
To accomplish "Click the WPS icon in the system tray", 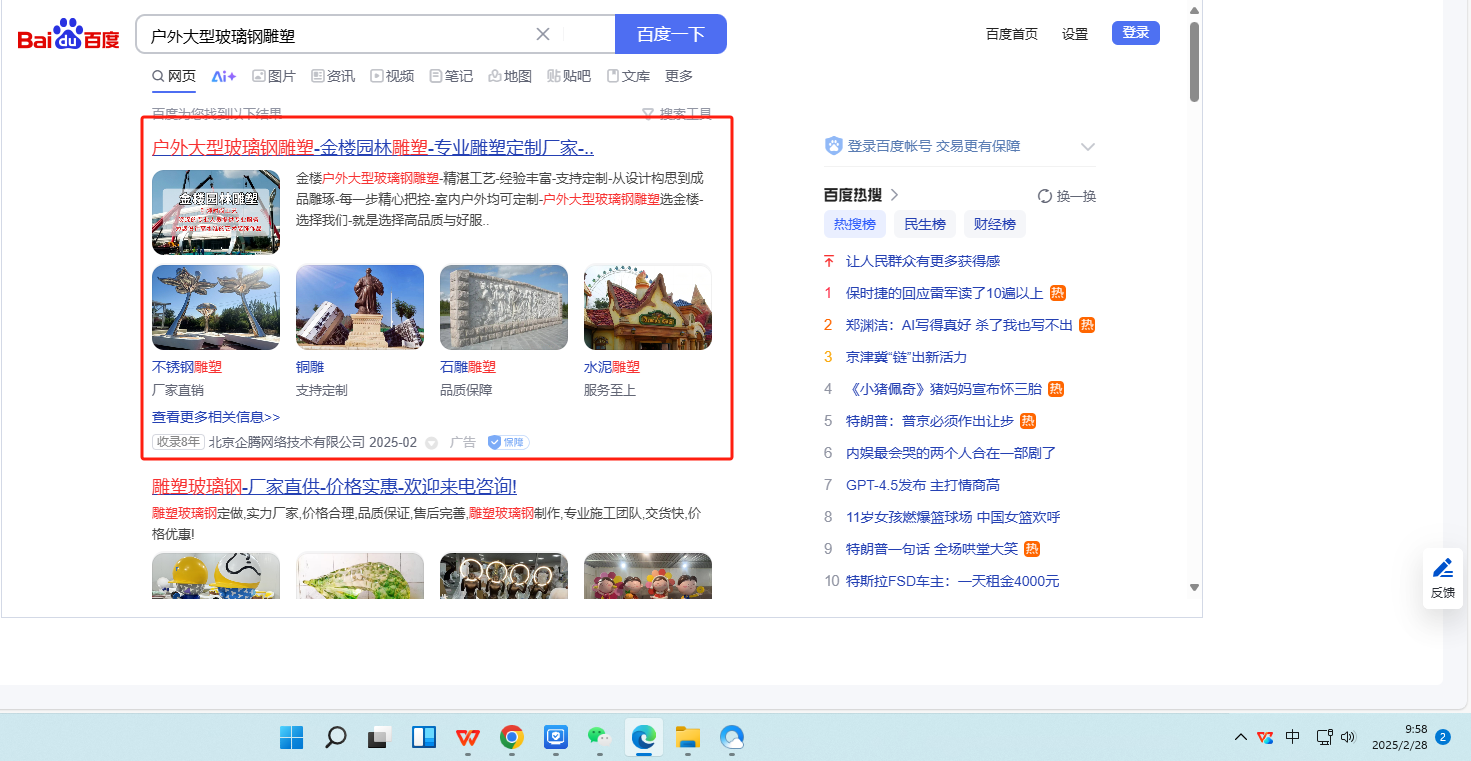I will tap(1265, 738).
